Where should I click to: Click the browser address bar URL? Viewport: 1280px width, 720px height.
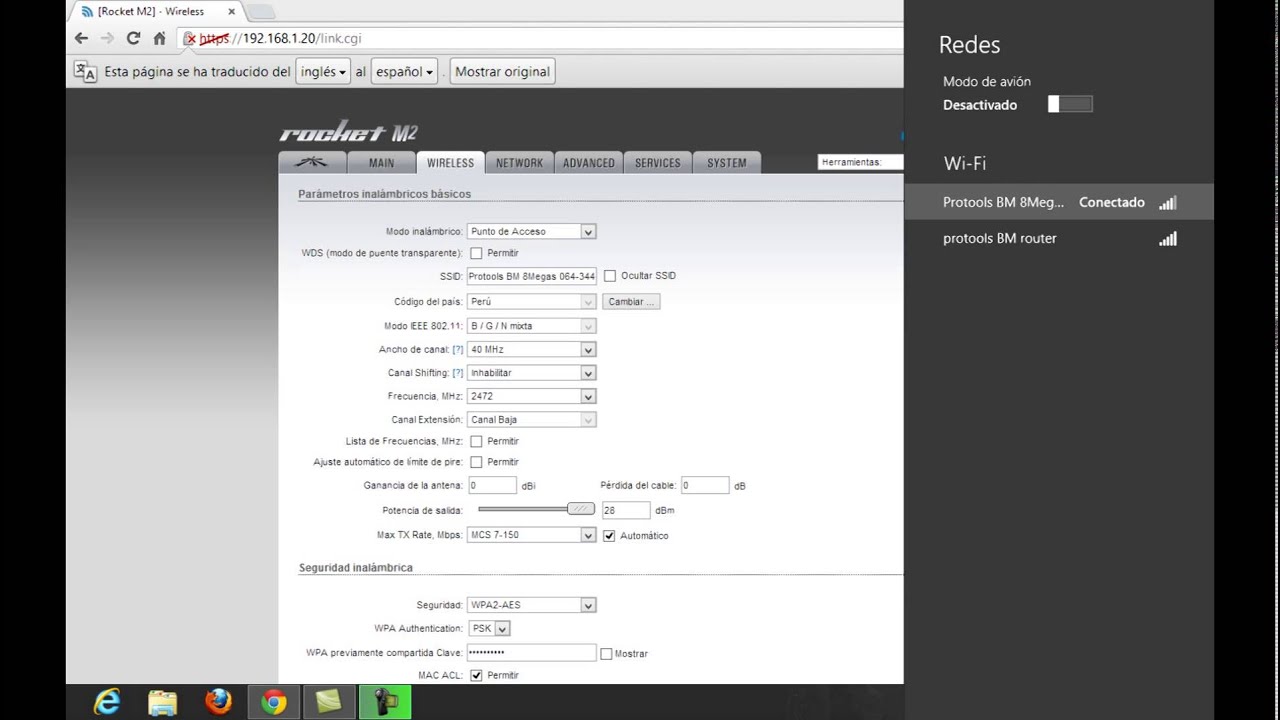pyautogui.click(x=540, y=38)
